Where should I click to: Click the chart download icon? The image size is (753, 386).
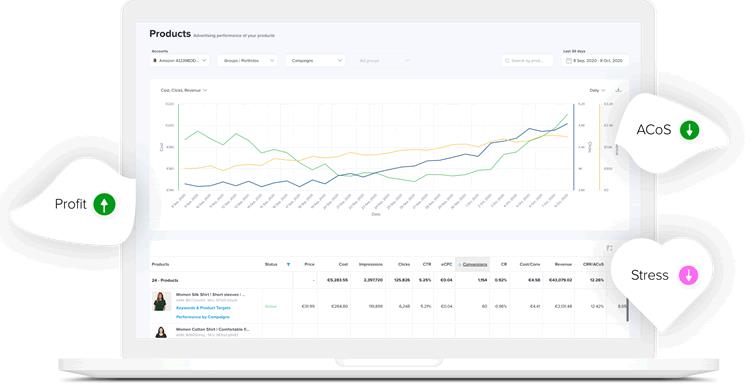click(x=619, y=90)
